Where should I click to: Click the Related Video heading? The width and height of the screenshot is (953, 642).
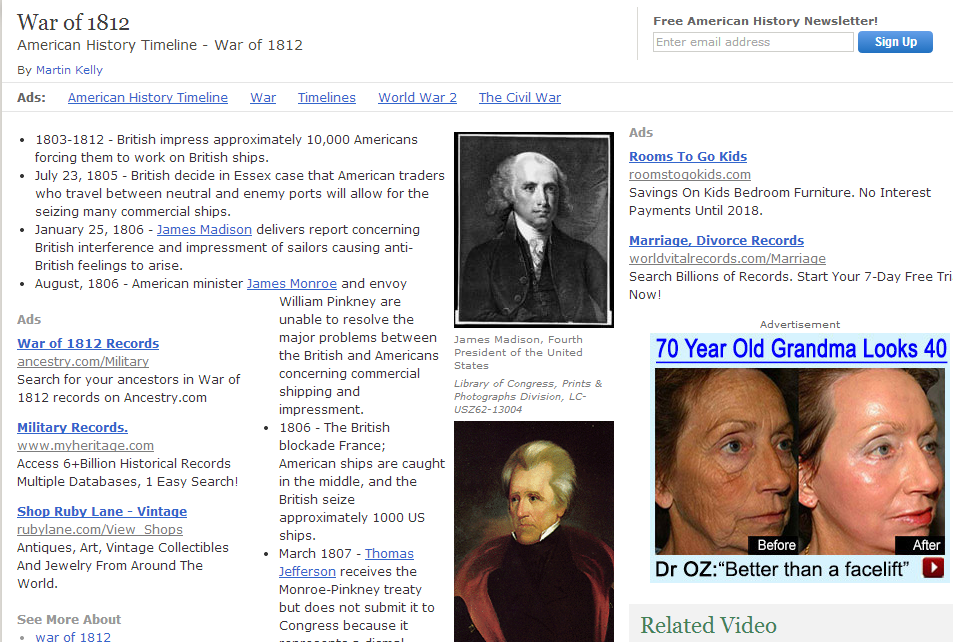709,625
